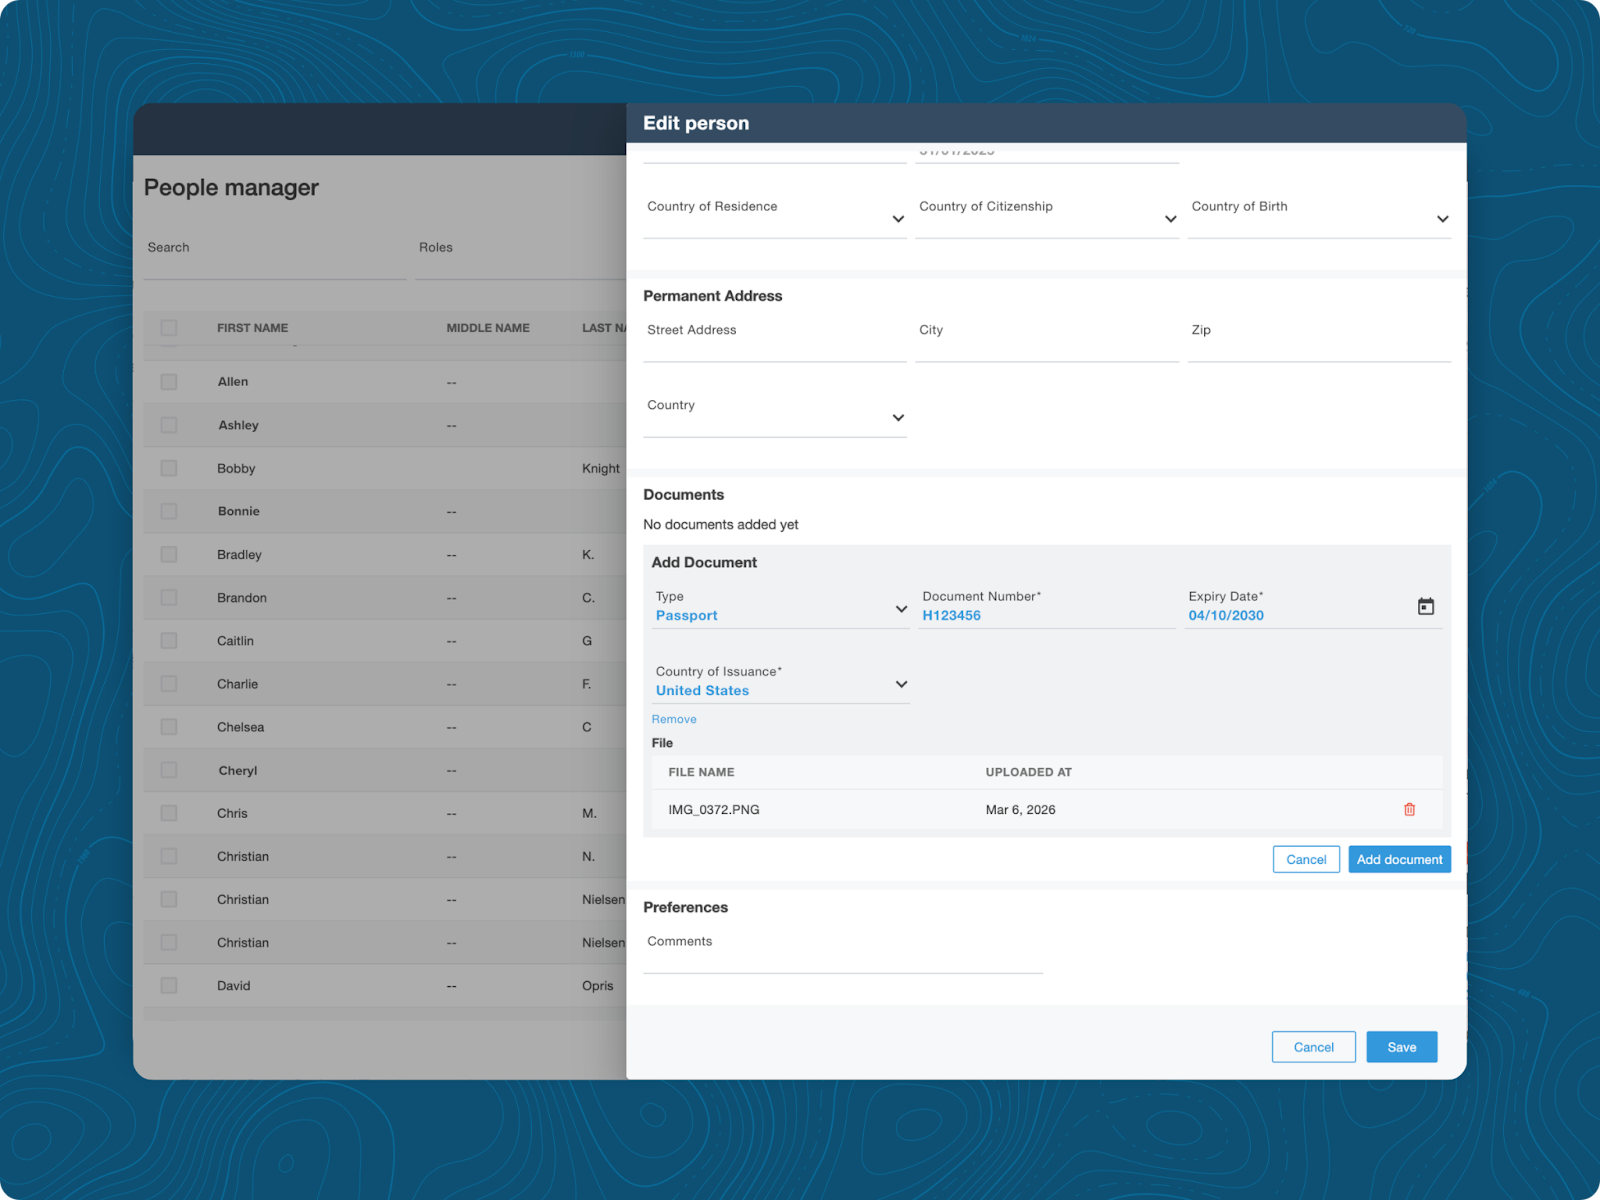Click the name Charlie in the people list
This screenshot has width=1600, height=1200.
pos(237,684)
